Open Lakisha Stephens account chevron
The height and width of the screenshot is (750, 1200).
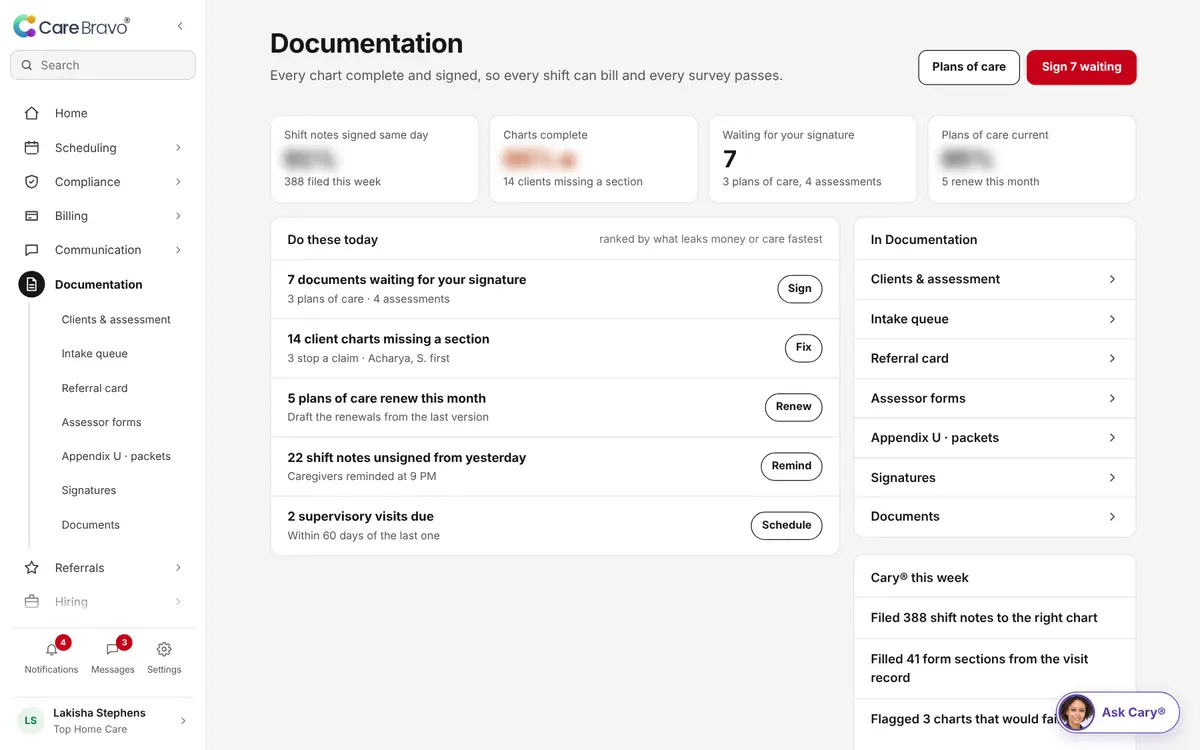[182, 720]
